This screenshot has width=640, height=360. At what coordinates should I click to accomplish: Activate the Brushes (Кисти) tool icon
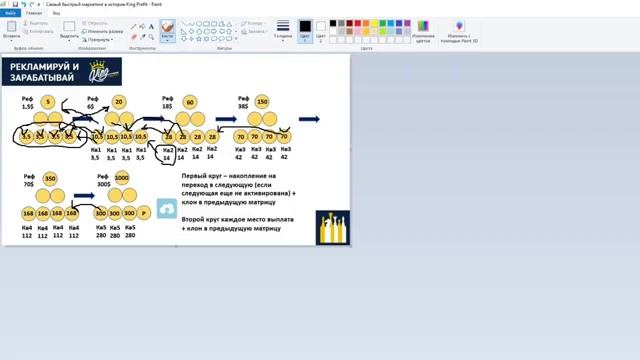click(167, 27)
